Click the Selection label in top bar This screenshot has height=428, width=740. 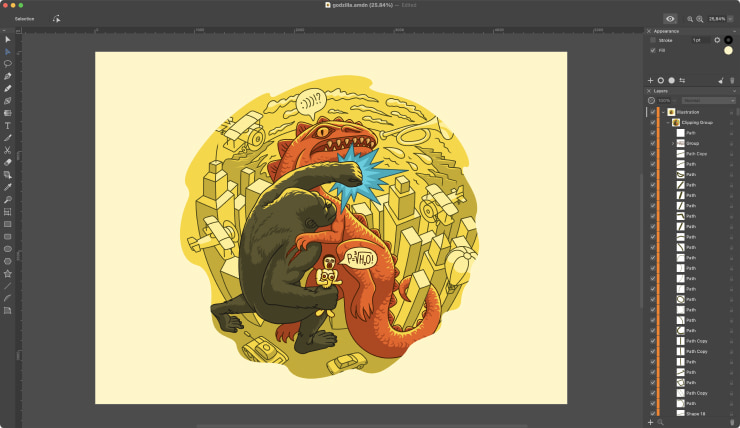pyautogui.click(x=24, y=19)
